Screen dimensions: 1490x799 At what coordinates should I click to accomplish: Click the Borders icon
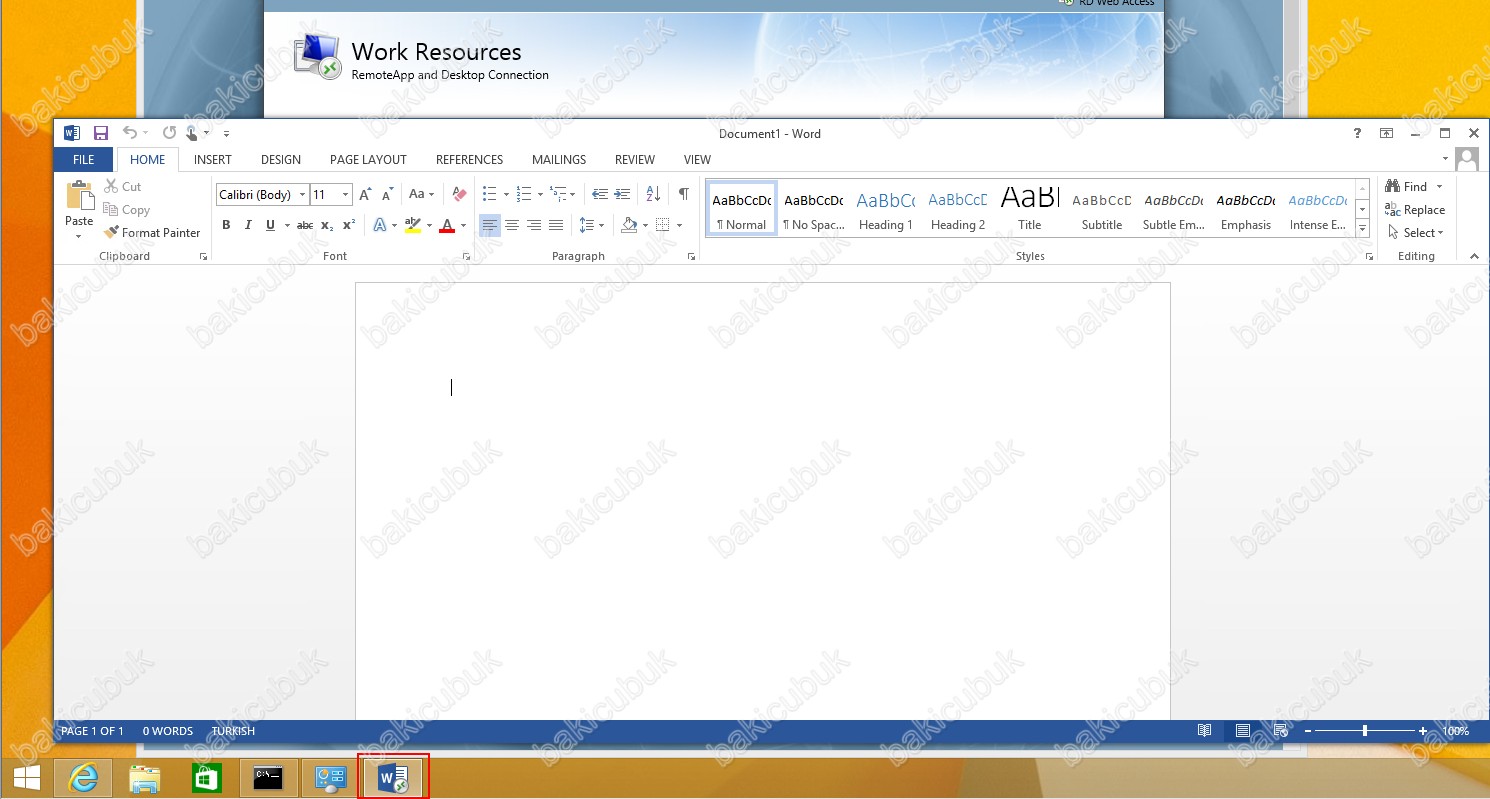pos(663,226)
